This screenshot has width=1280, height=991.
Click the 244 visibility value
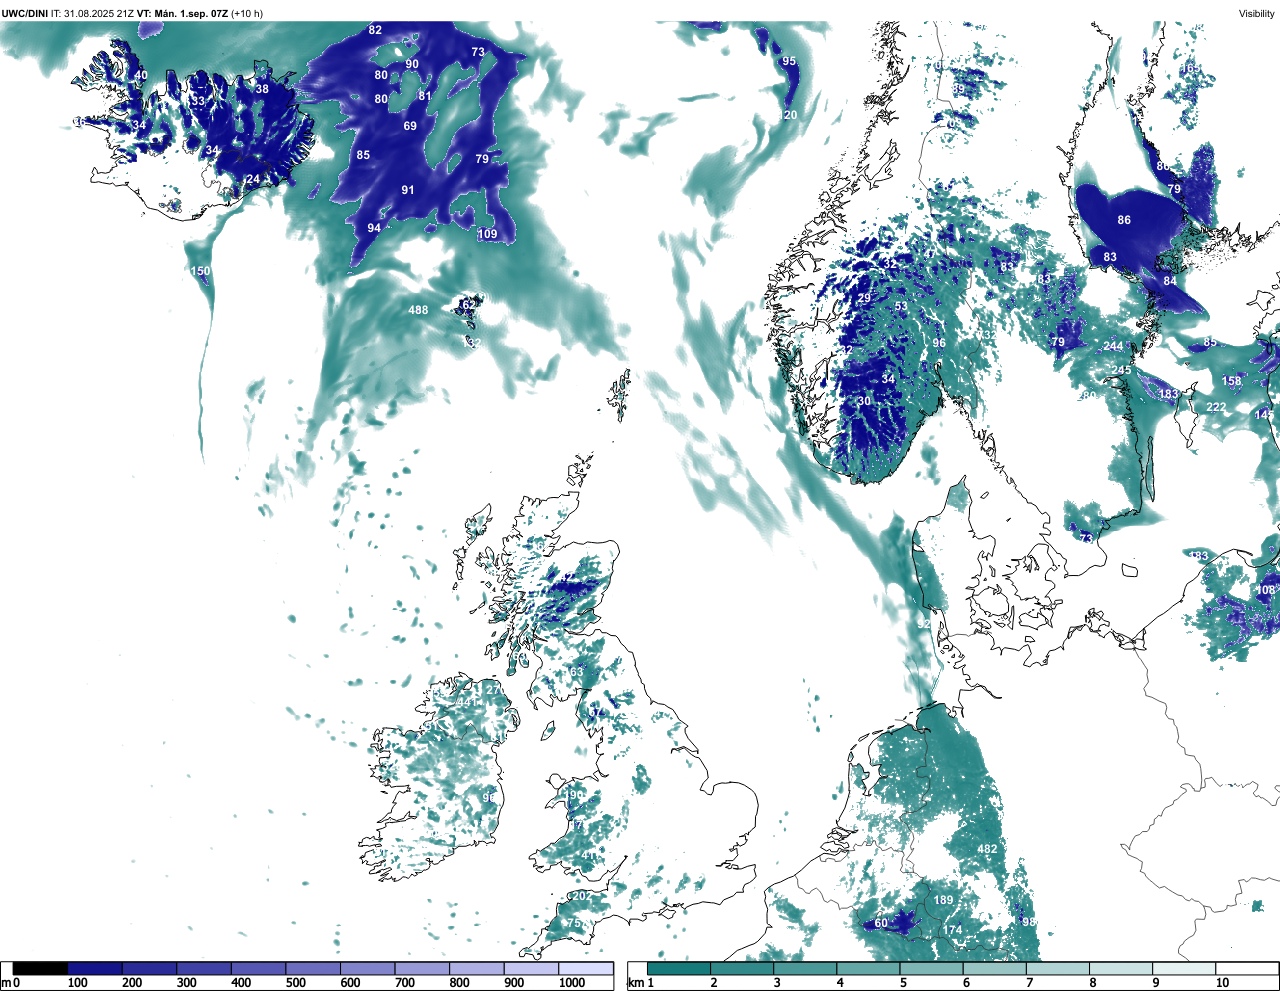pos(1113,346)
